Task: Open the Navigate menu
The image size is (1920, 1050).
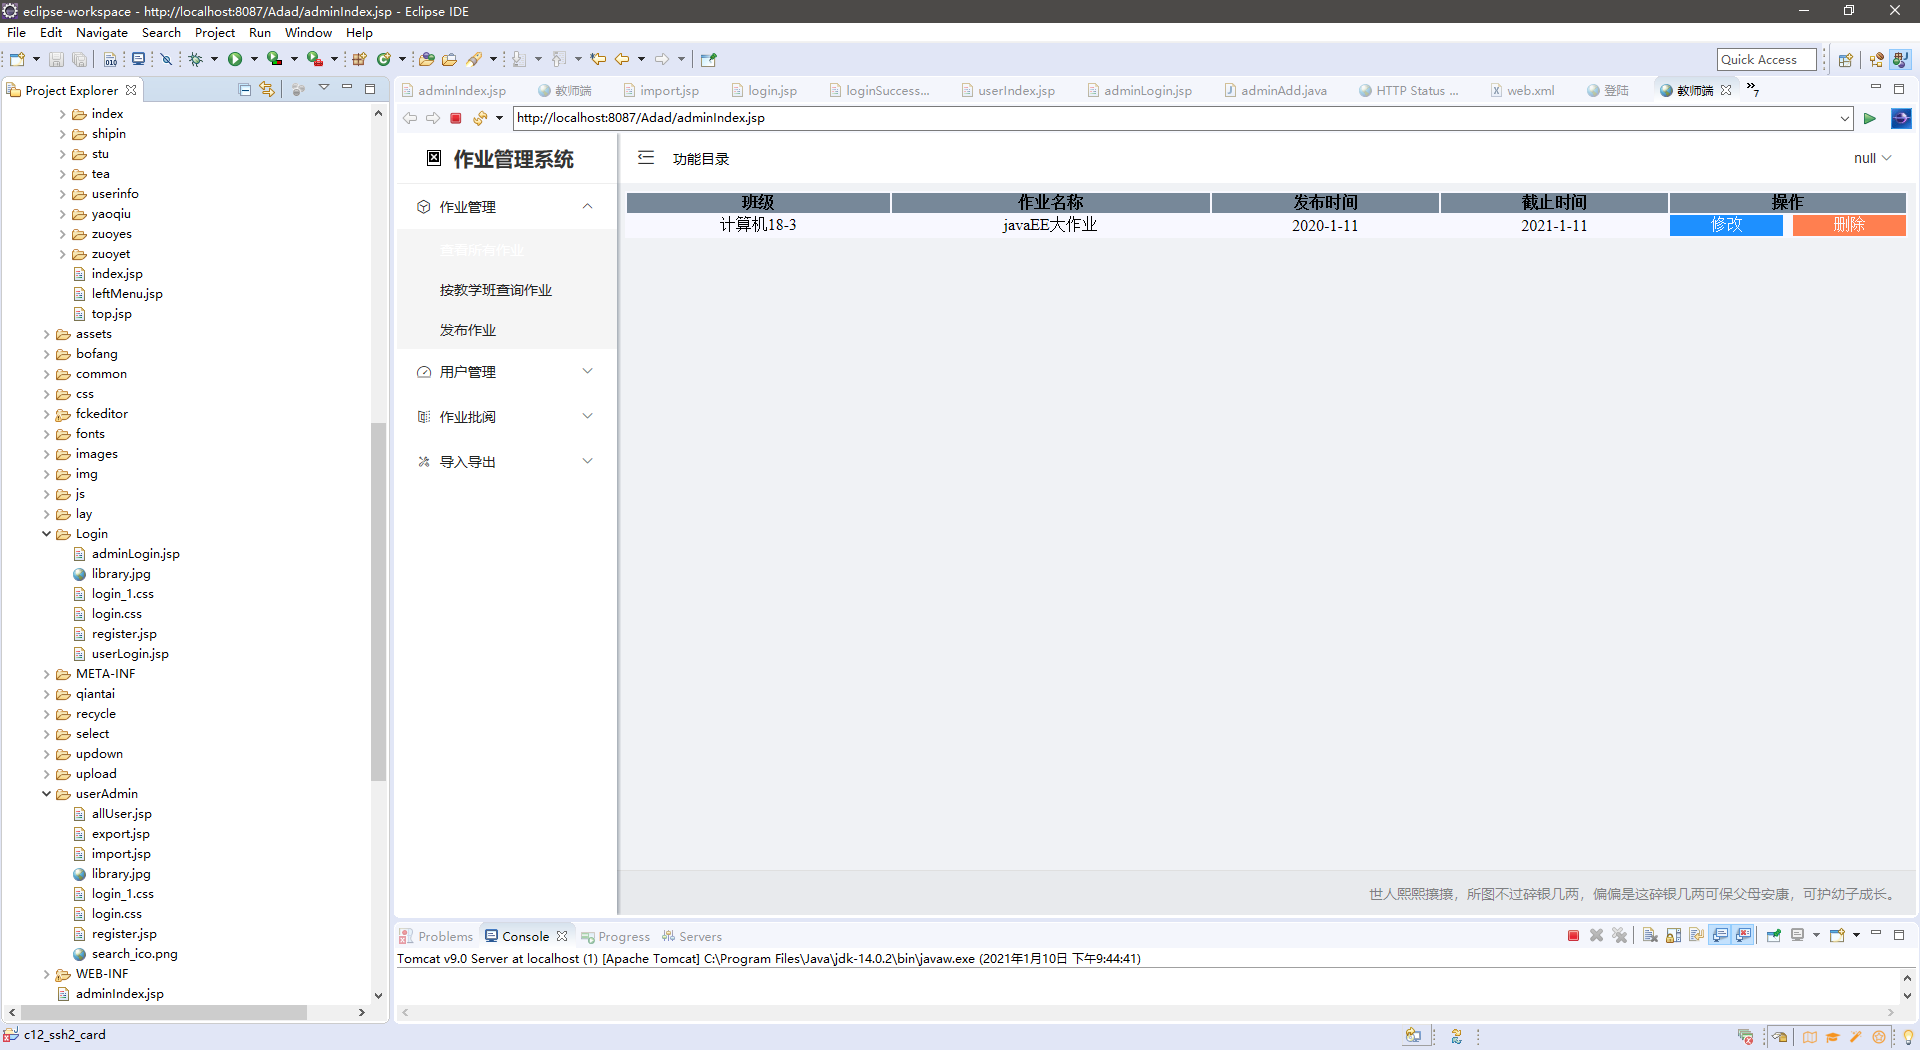Action: 102,33
